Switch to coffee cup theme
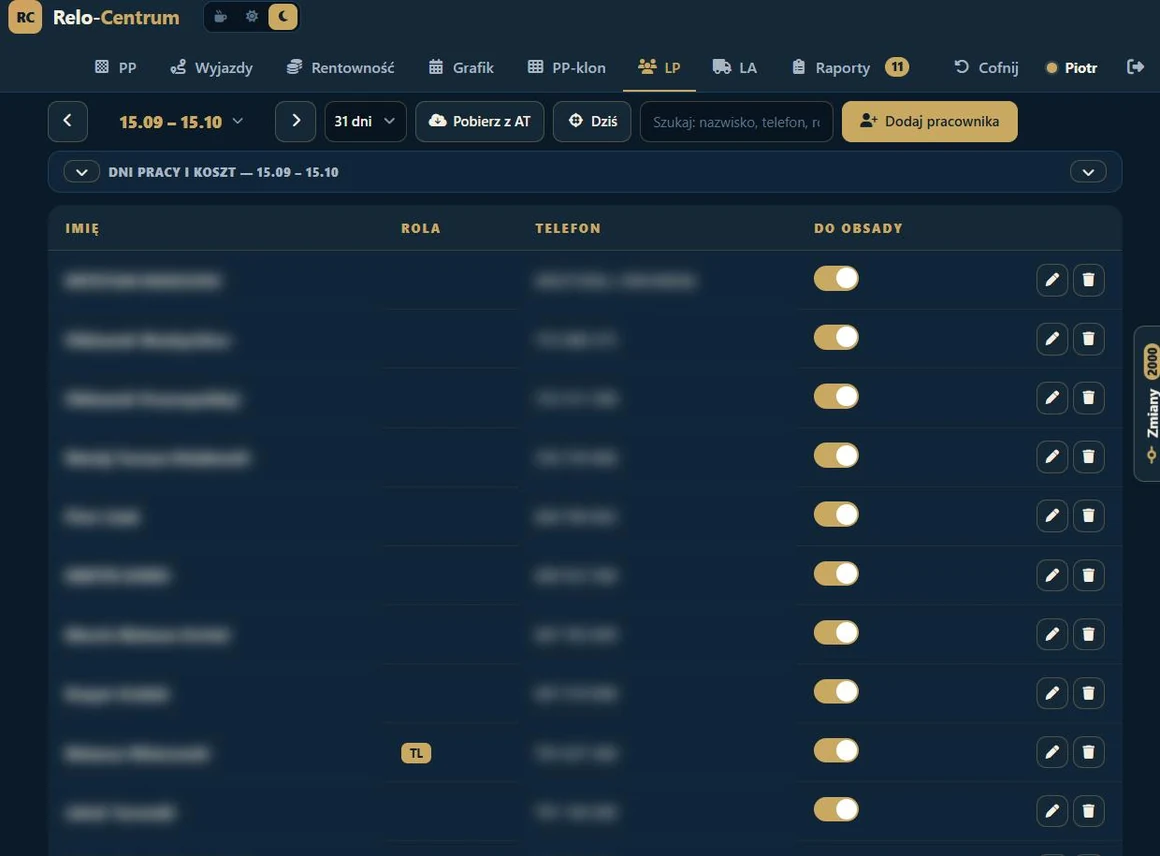Image resolution: width=1160 pixels, height=856 pixels. coord(220,17)
